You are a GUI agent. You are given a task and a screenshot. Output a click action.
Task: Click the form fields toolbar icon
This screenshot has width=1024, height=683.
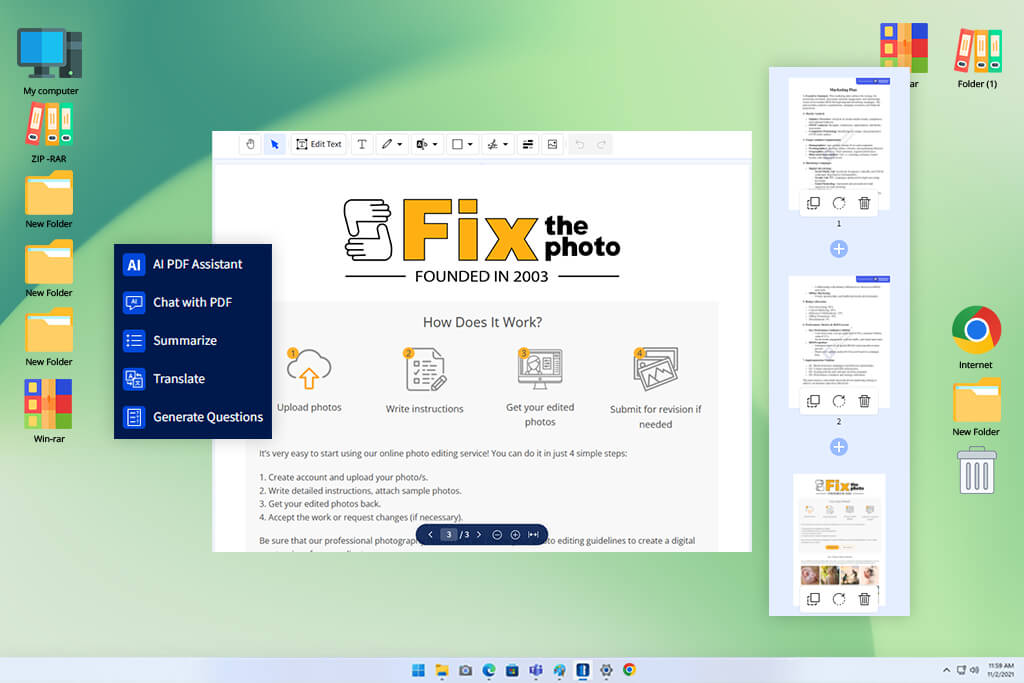tap(528, 144)
